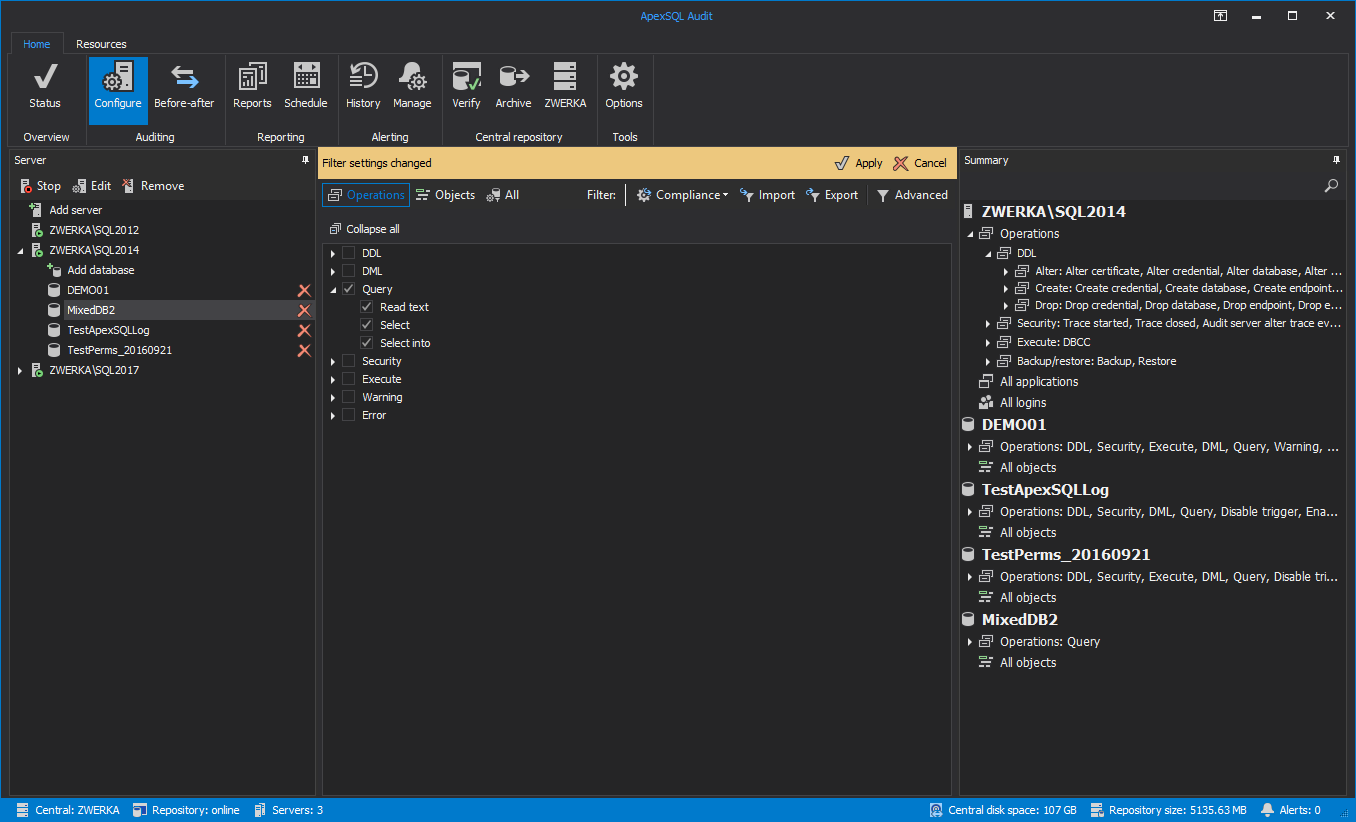Collapse the Query operations node
1356x822 pixels.
pos(333,290)
